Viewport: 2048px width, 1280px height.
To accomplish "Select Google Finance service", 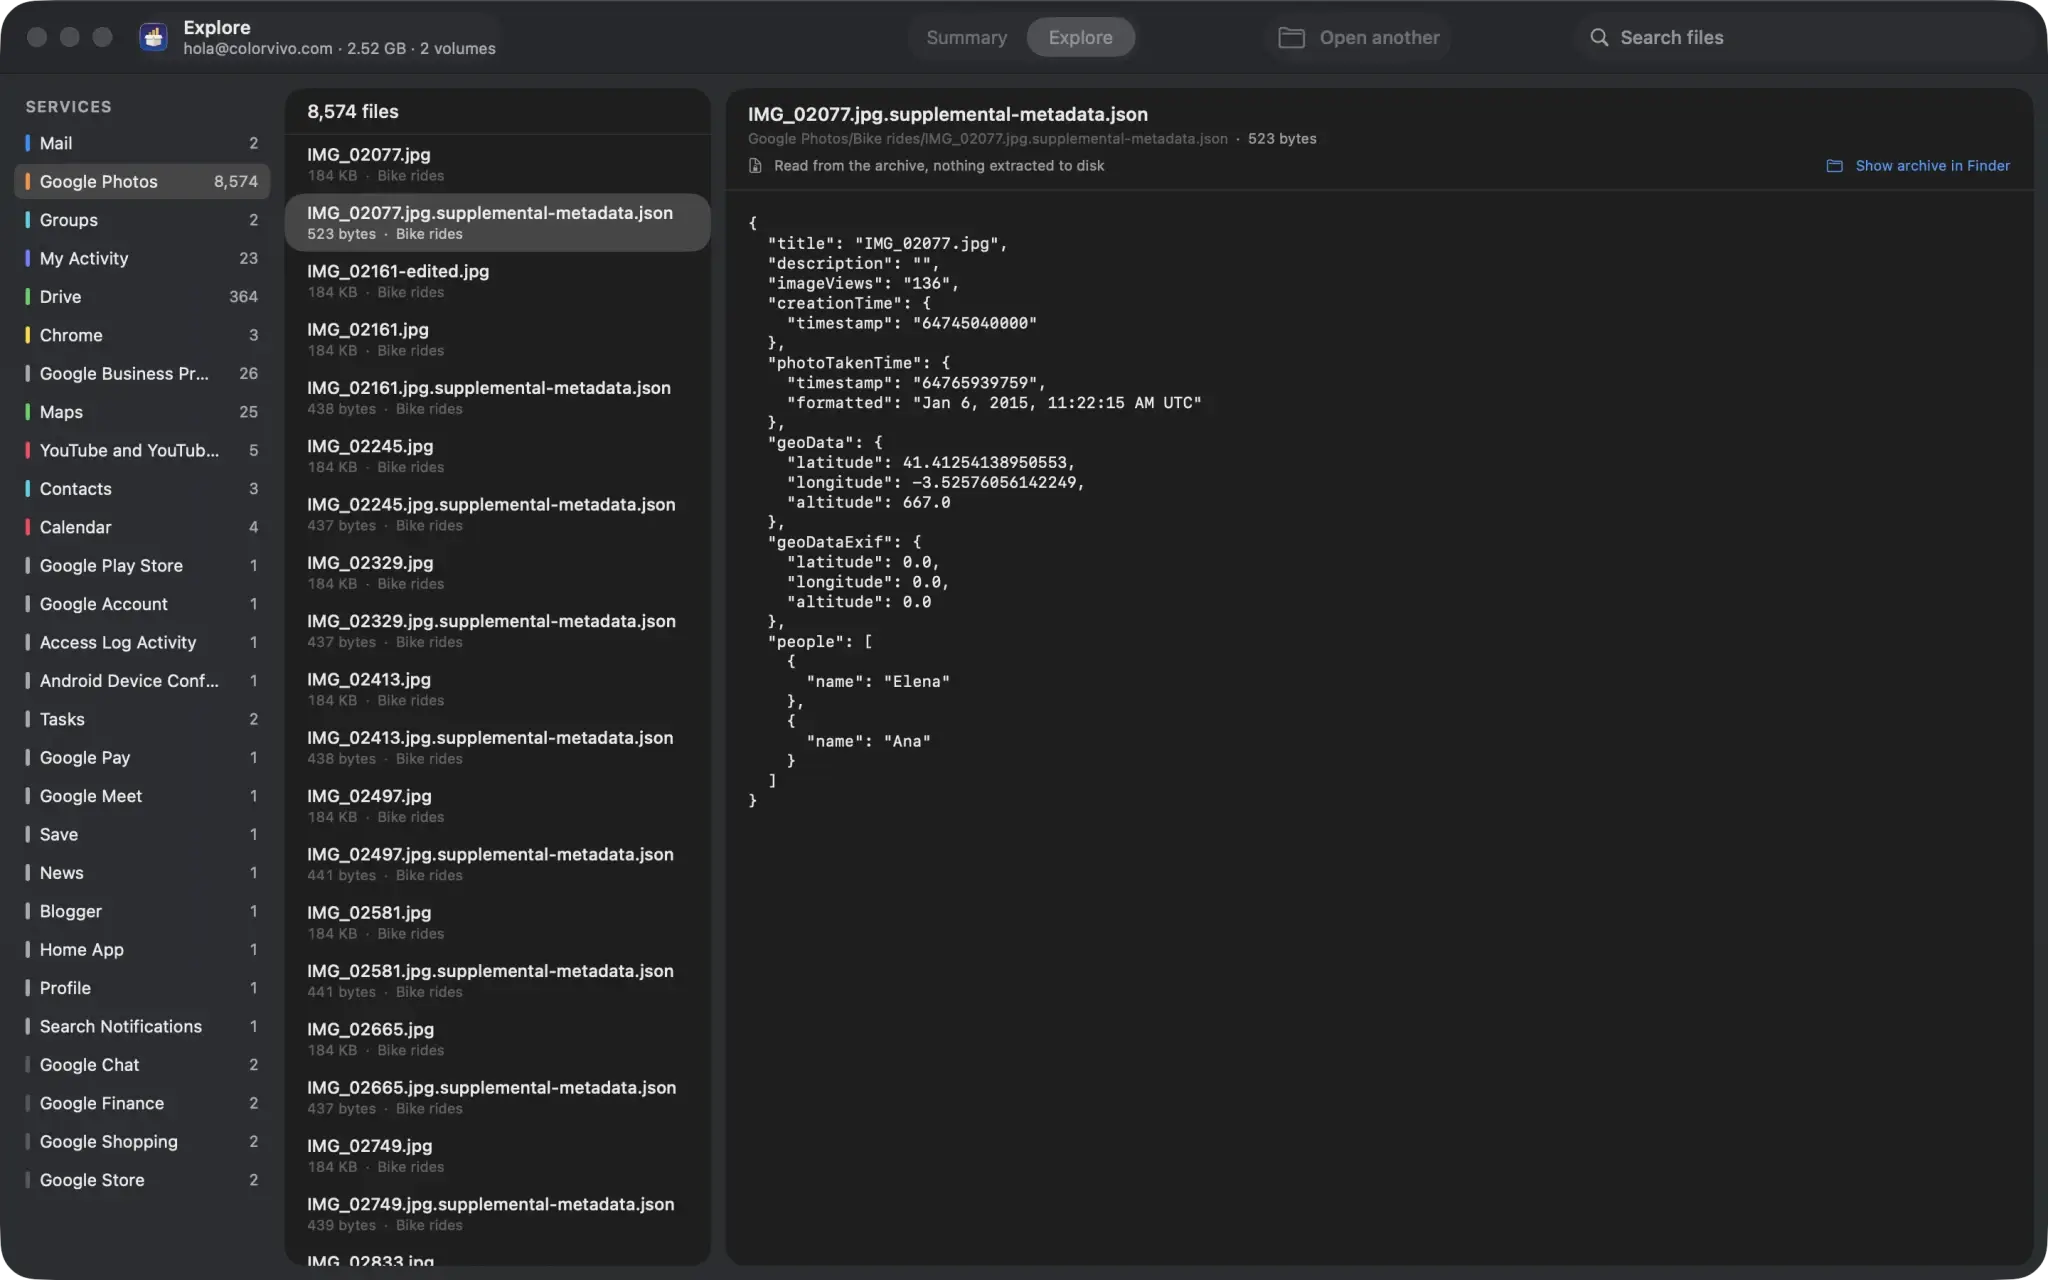I will point(142,1104).
